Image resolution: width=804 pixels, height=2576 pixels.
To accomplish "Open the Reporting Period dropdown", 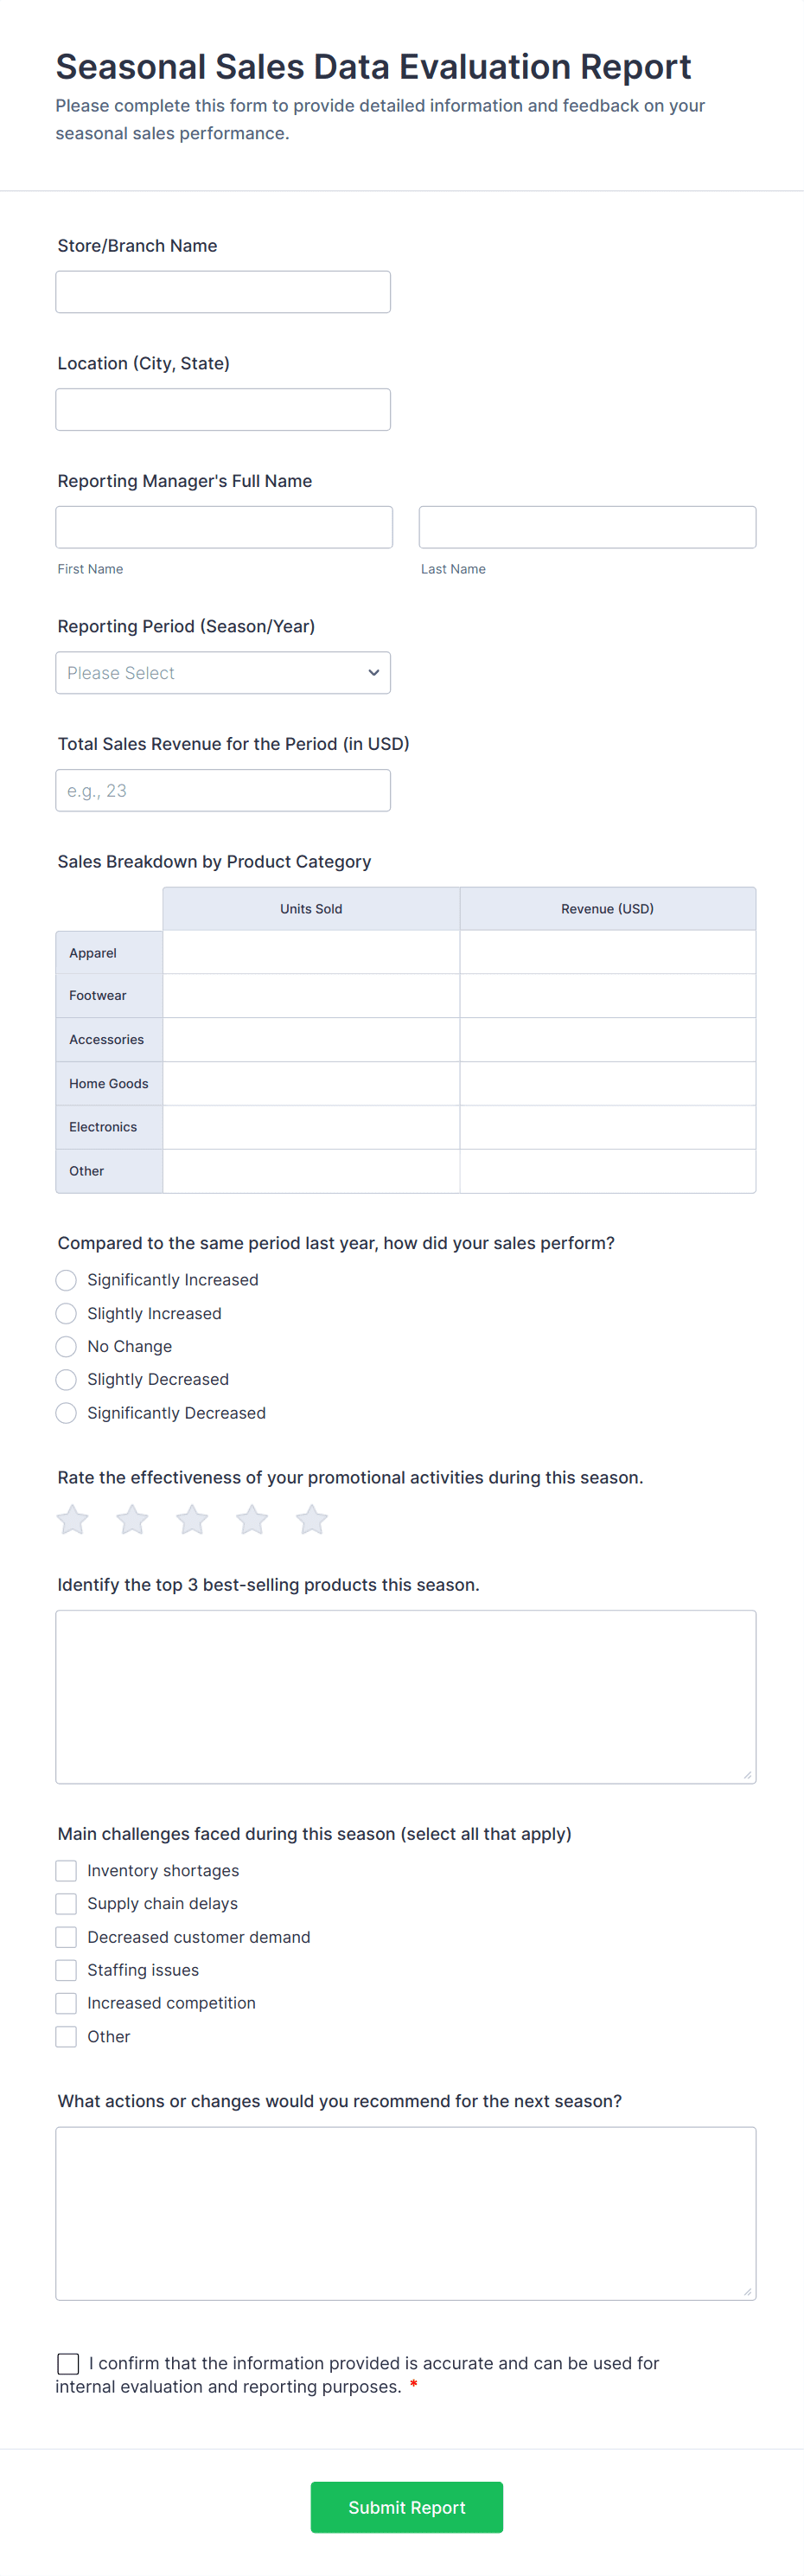I will (222, 672).
